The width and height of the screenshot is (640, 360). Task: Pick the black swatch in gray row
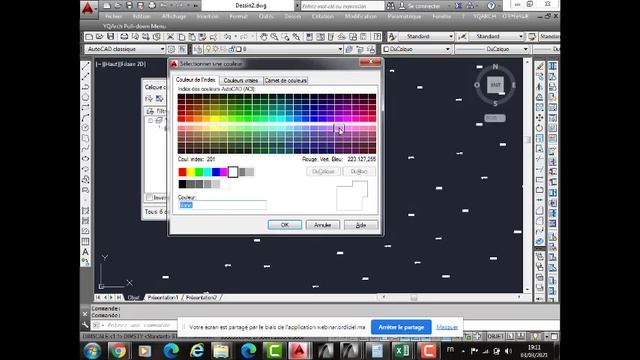click(182, 184)
